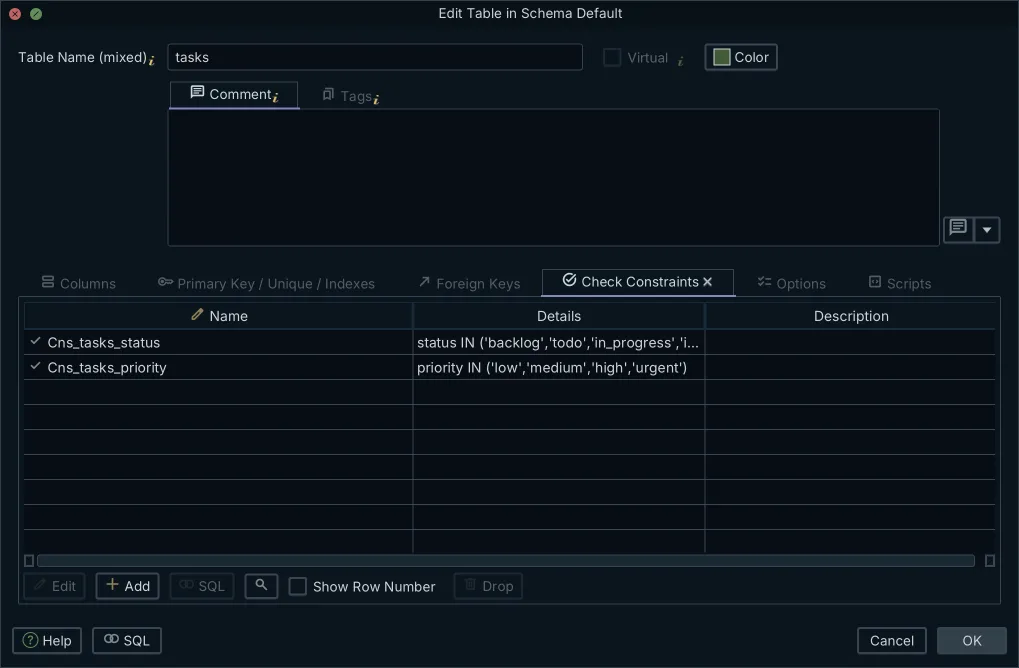Viewport: 1019px width, 668px height.
Task: Click the Name column header
Action: pyautogui.click(x=218, y=316)
